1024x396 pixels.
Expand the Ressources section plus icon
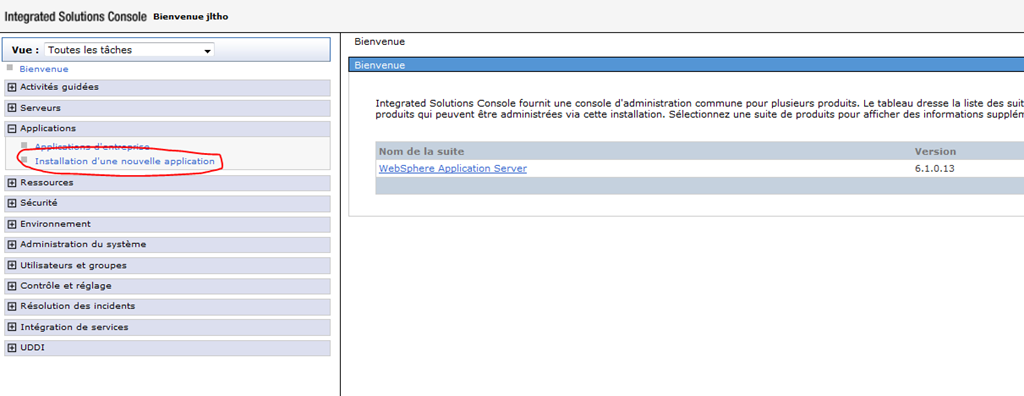point(11,183)
